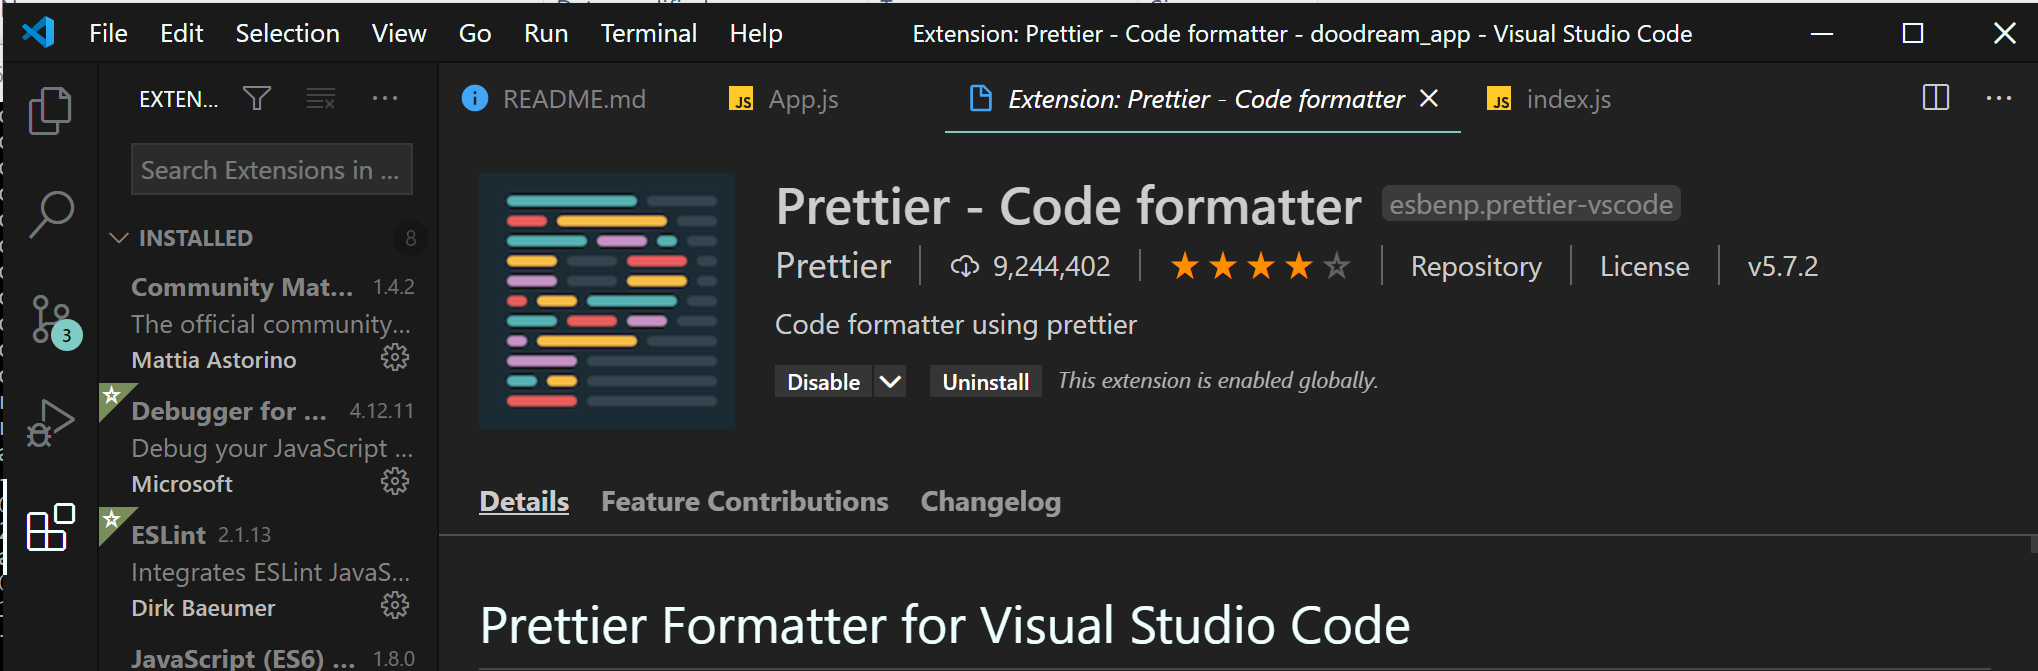
Task: Click the 9,244,402 install count
Action: pyautogui.click(x=1051, y=266)
